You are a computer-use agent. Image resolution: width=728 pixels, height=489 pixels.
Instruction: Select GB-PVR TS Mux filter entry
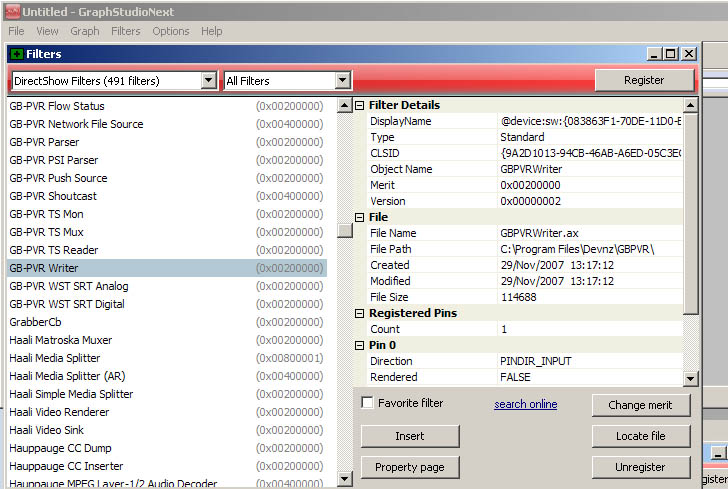46,232
